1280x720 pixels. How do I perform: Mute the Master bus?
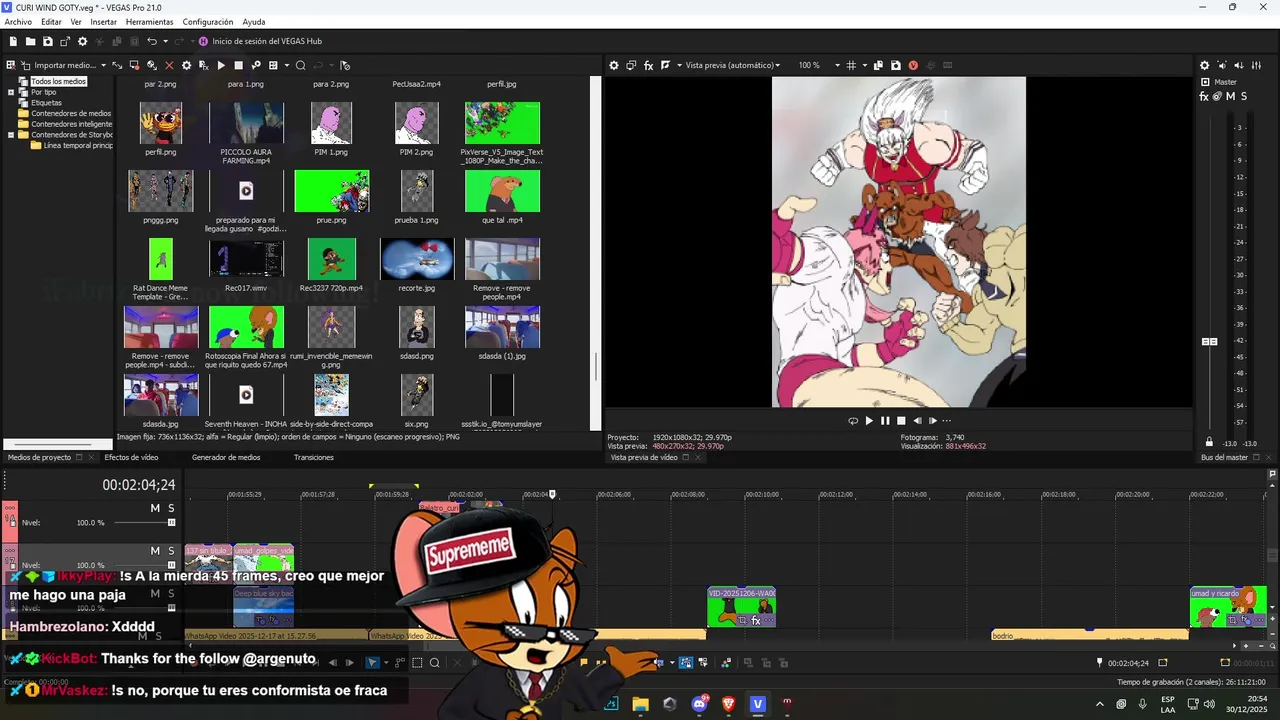tap(1230, 96)
